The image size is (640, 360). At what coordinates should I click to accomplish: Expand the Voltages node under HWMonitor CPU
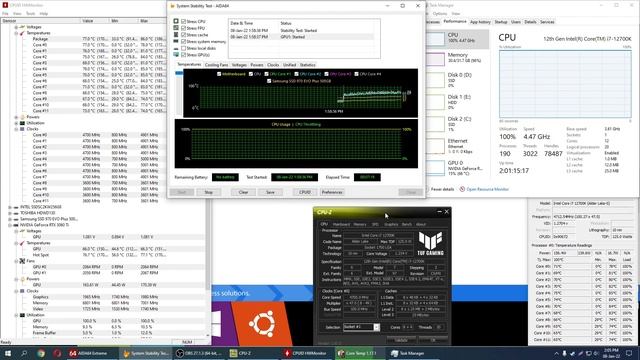pyautogui.click(x=16, y=27)
